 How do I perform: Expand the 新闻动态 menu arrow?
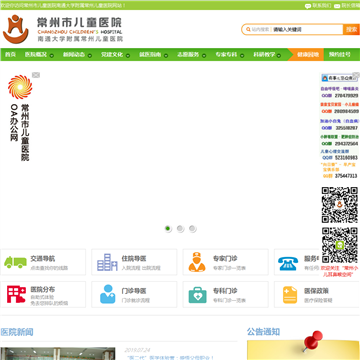click(90, 56)
